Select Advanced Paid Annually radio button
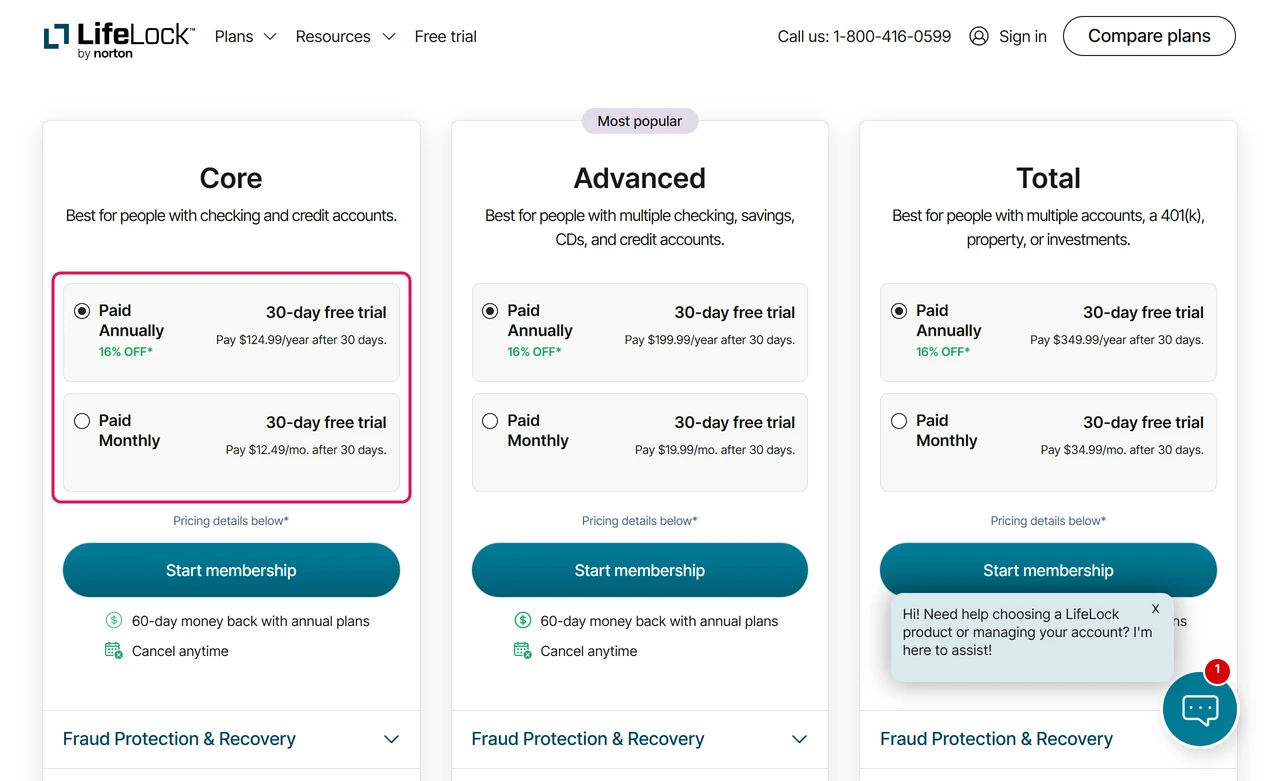1280x781 pixels. [490, 311]
